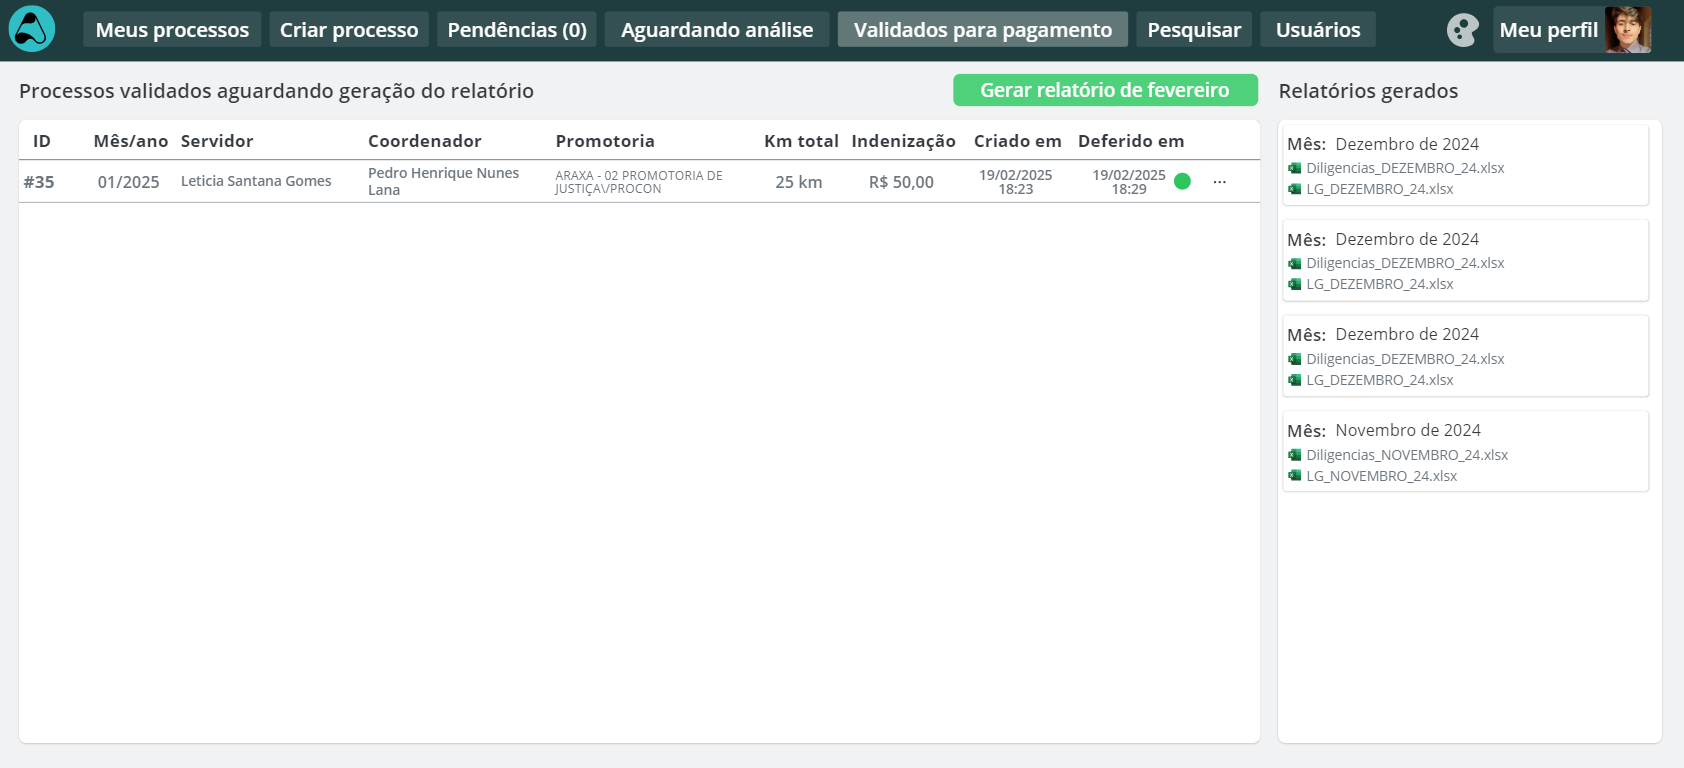The image size is (1684, 768).
Task: Click the Deferido em column header
Action: (x=1131, y=141)
